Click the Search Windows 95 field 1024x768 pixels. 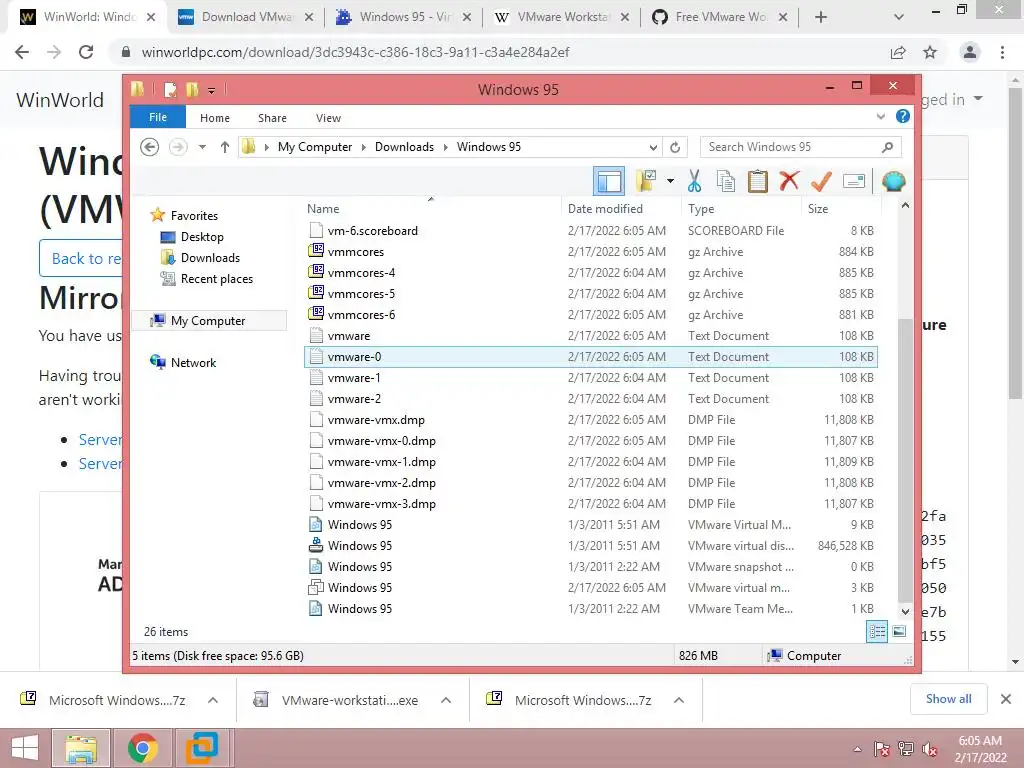pyautogui.click(x=800, y=147)
